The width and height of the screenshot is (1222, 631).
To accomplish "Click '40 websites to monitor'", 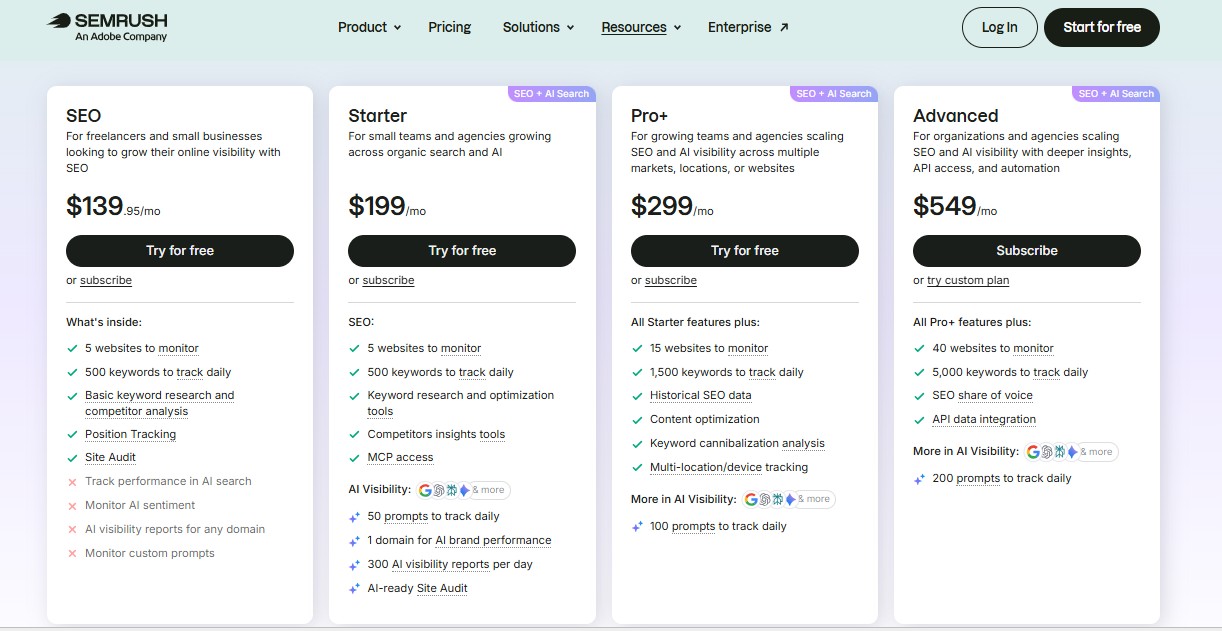I will [993, 348].
